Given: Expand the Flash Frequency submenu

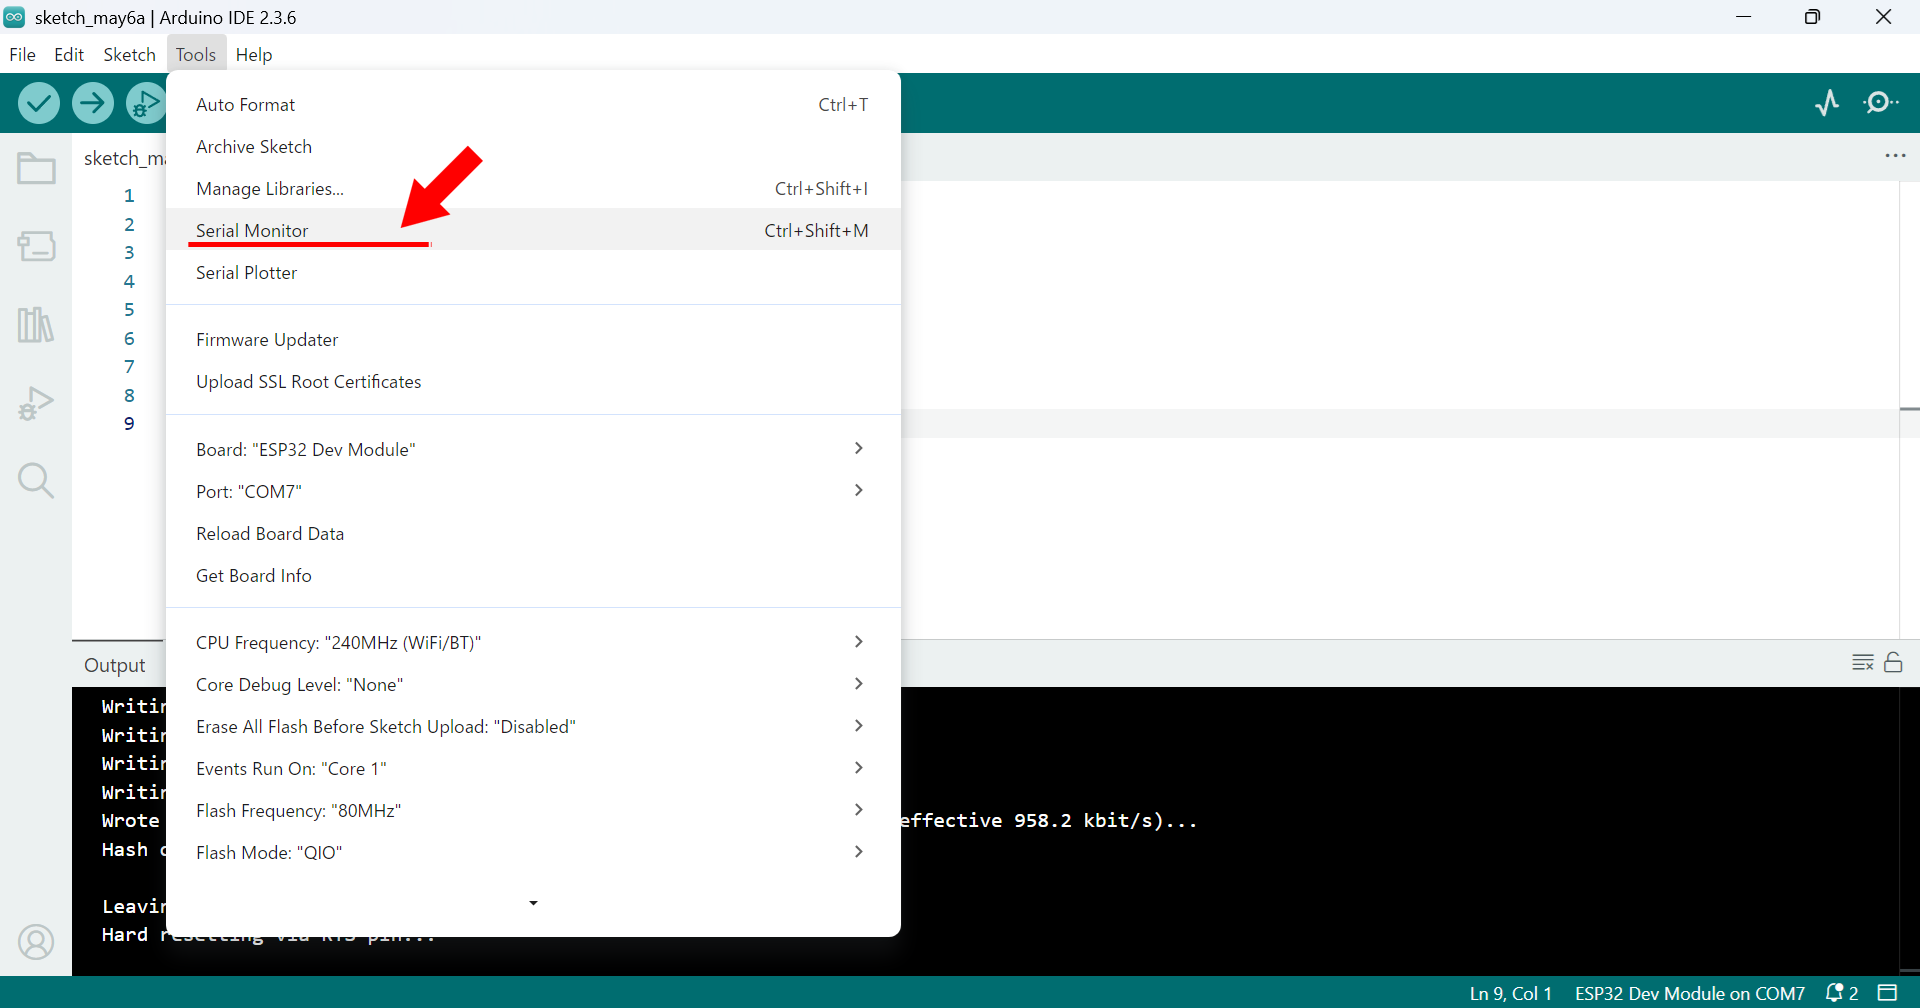Looking at the screenshot, I should coord(533,811).
